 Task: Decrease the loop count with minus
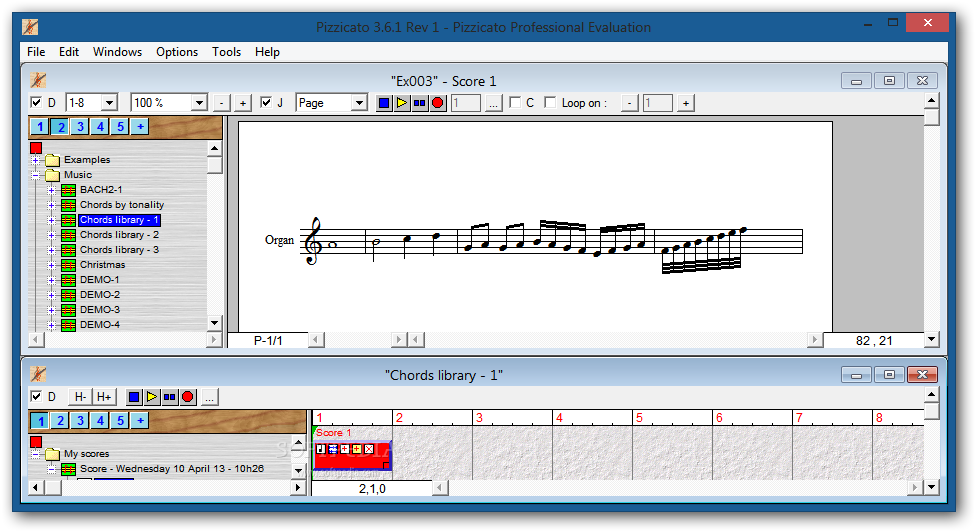(x=630, y=103)
